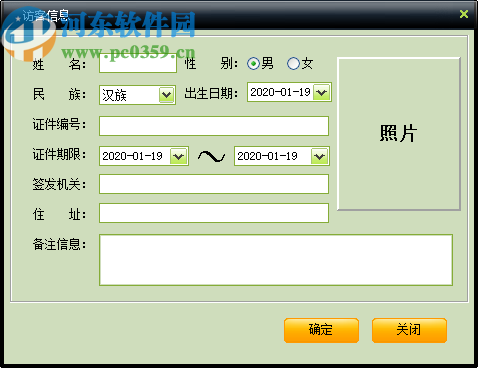This screenshot has width=478, height=368.
Task: Click the 出生日期 date value 2020-01-19
Action: pyautogui.click(x=280, y=92)
